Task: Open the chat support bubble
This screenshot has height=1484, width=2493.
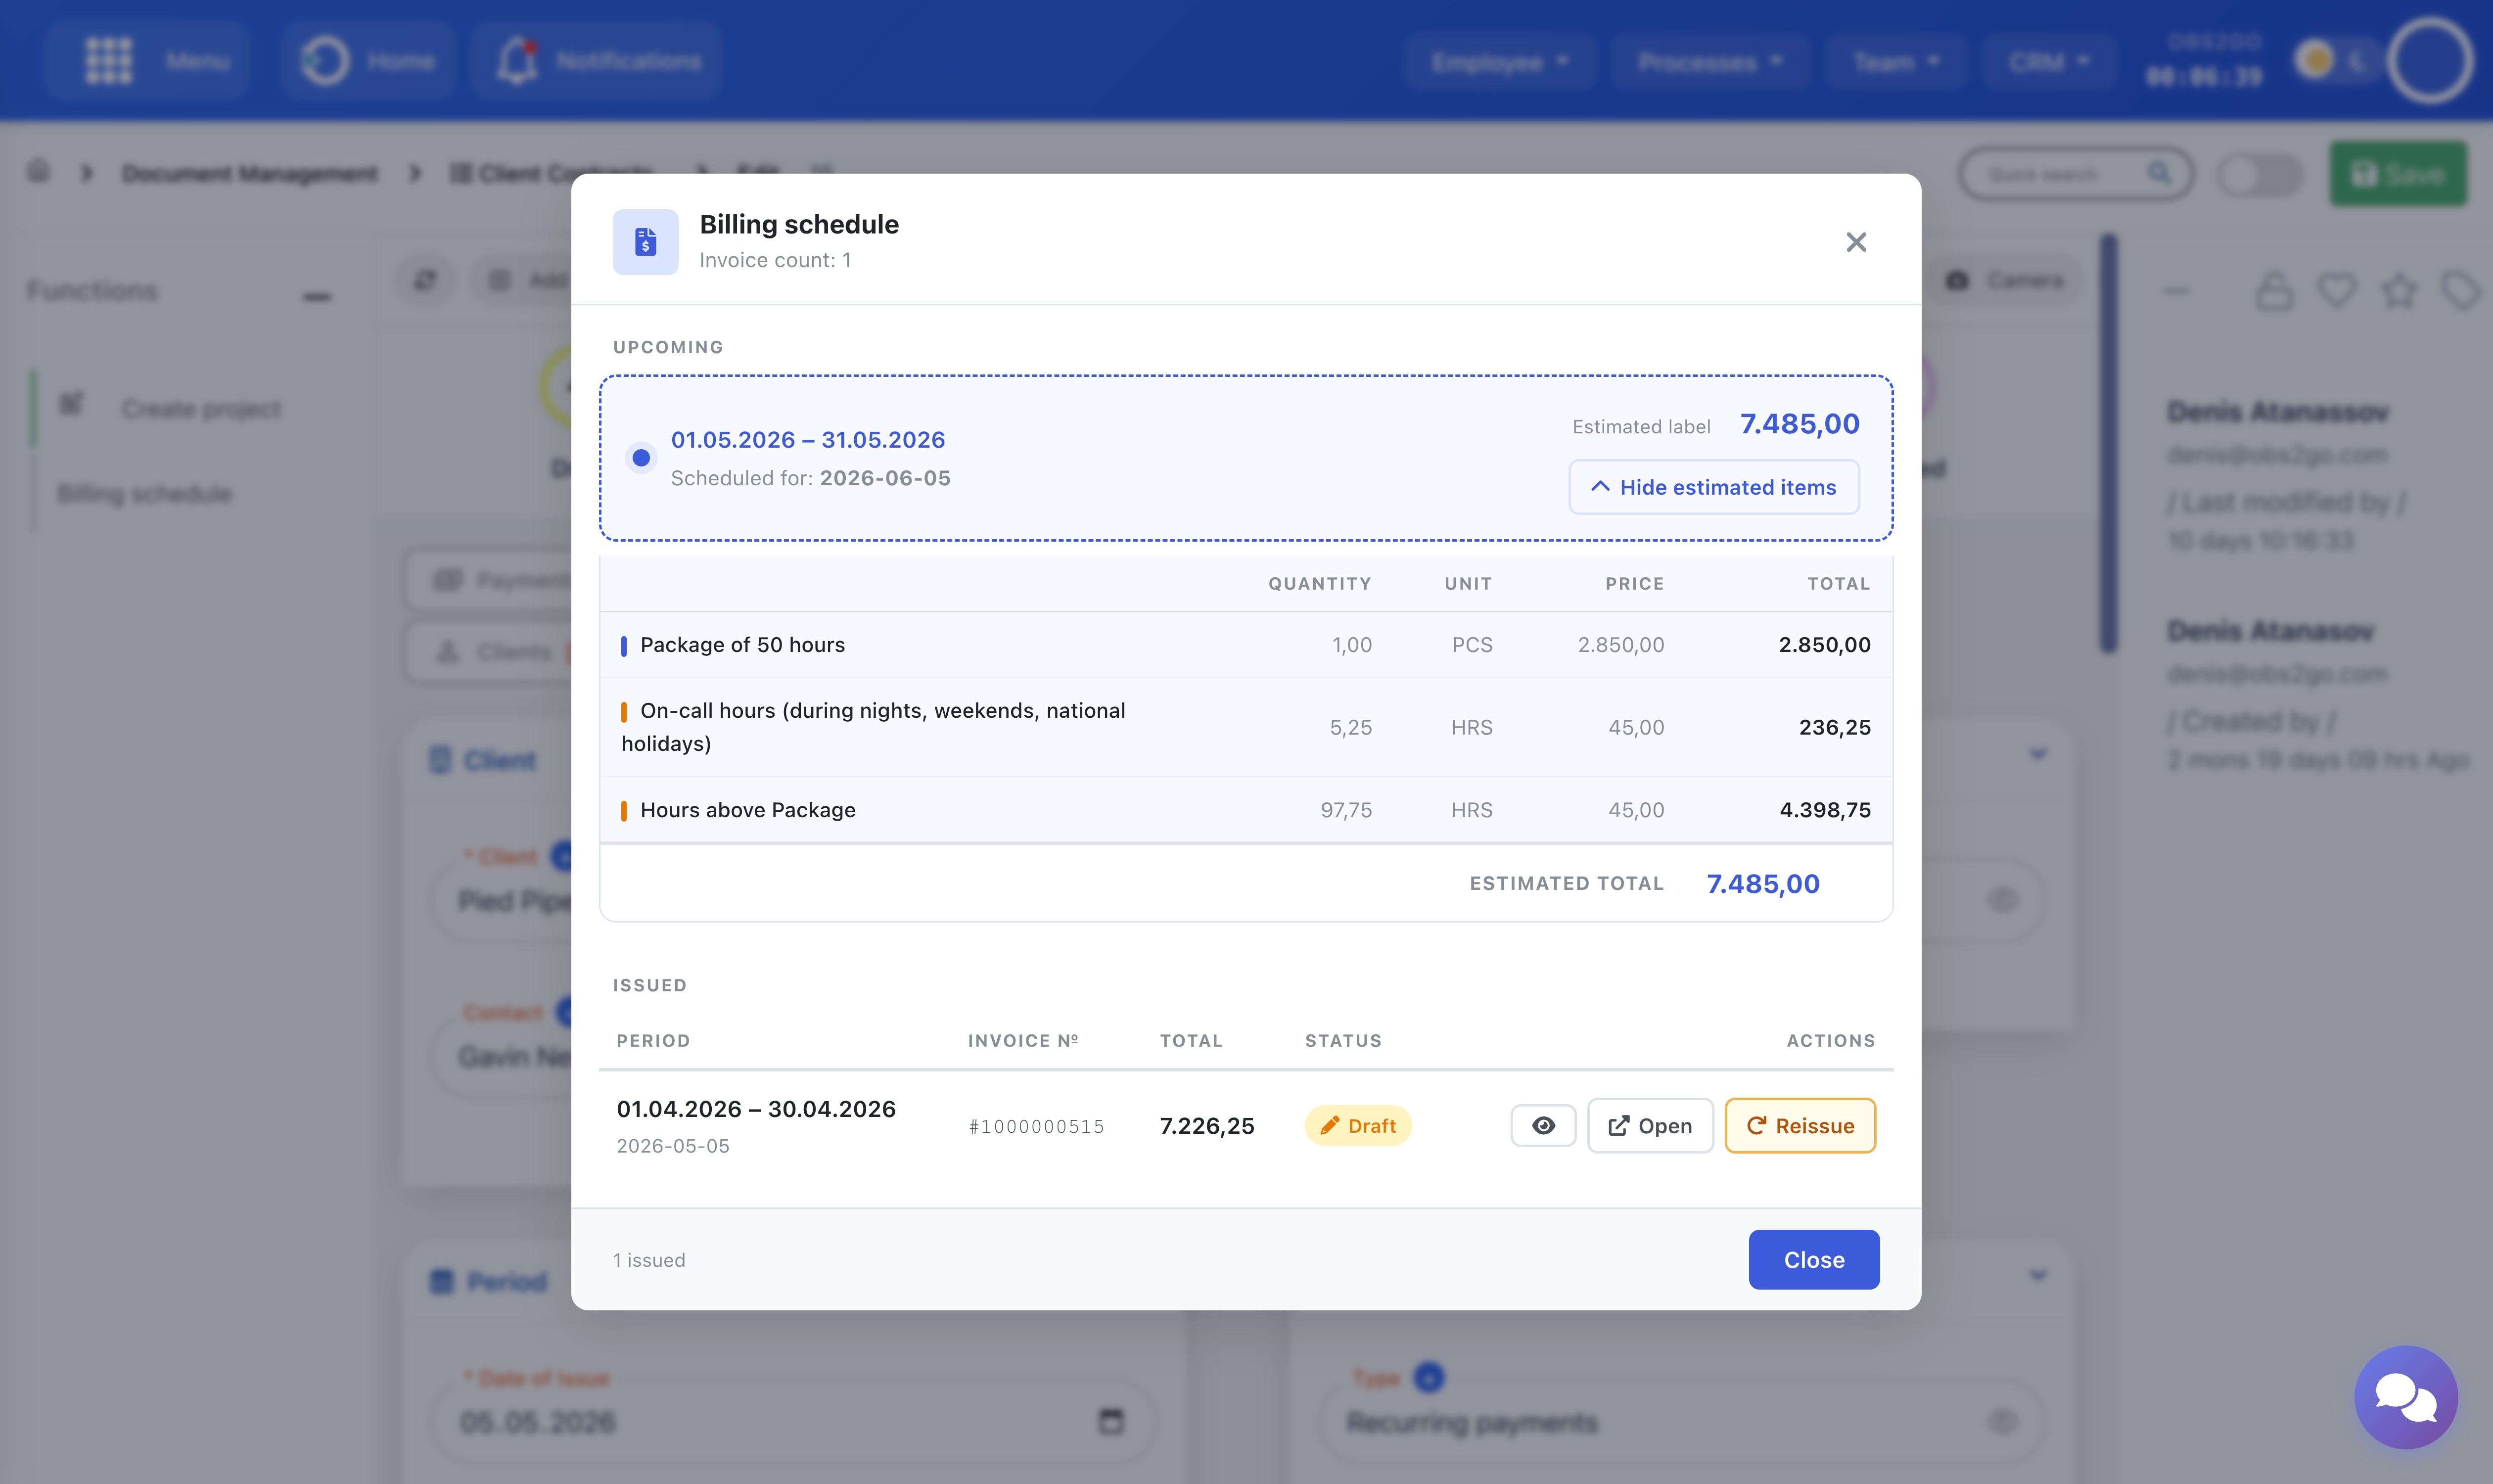Action: coord(2406,1397)
